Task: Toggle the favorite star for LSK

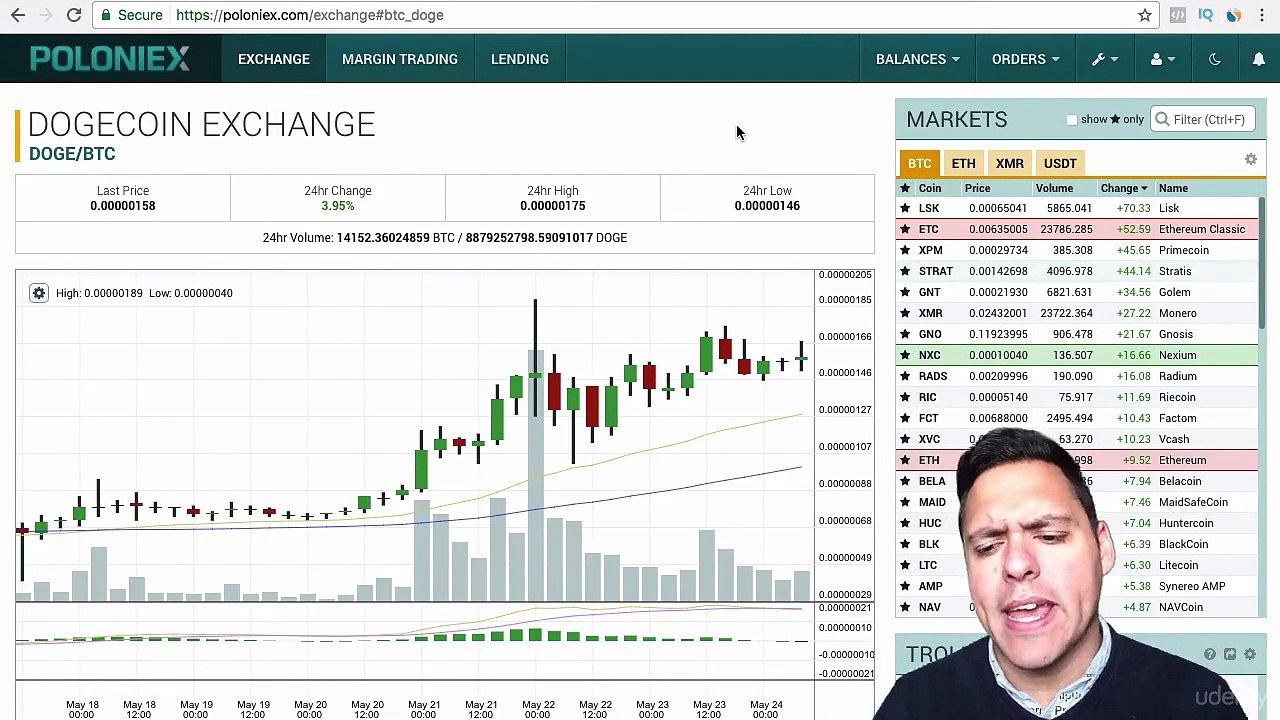Action: (905, 208)
